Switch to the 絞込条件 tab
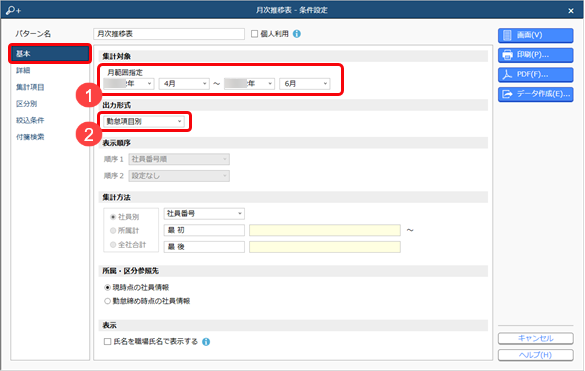 30,121
